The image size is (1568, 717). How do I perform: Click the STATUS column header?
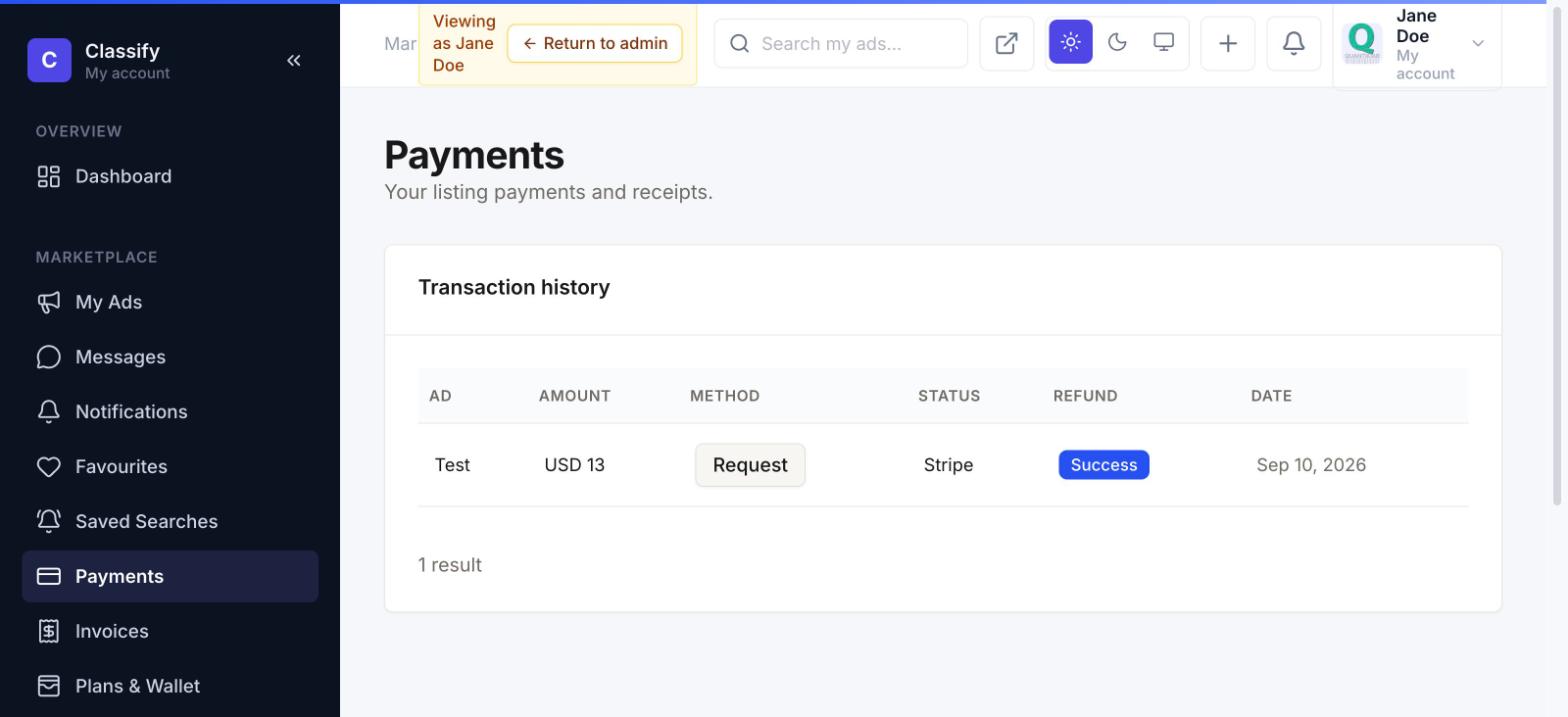point(949,396)
